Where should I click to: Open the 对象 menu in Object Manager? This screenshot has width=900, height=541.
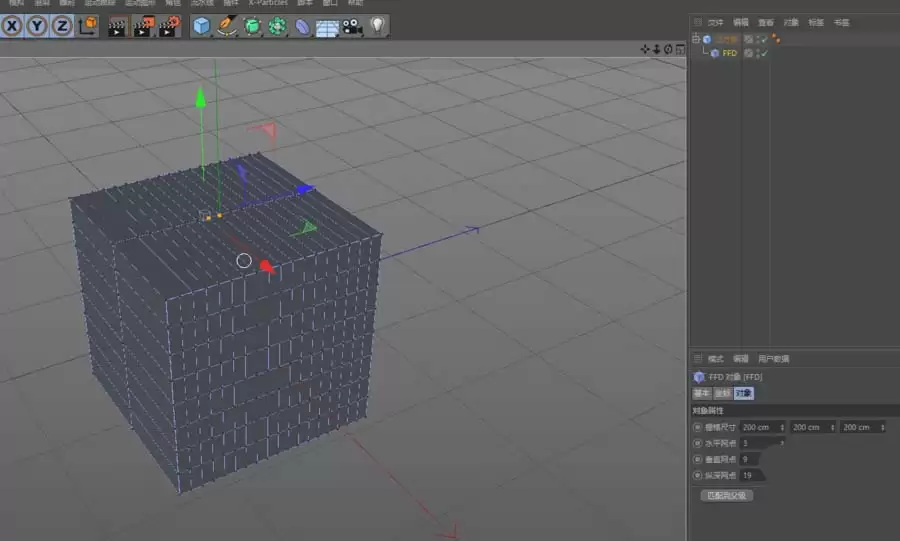[x=791, y=22]
